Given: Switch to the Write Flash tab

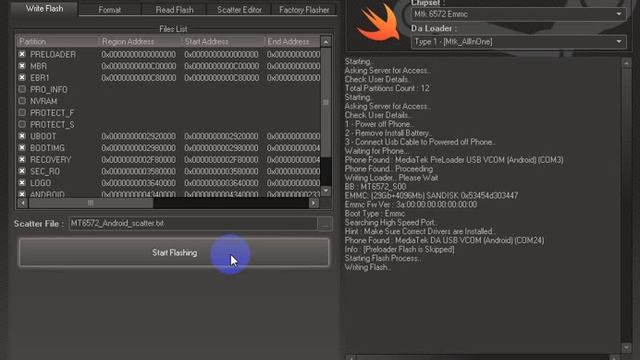Looking at the screenshot, I should [x=44, y=9].
